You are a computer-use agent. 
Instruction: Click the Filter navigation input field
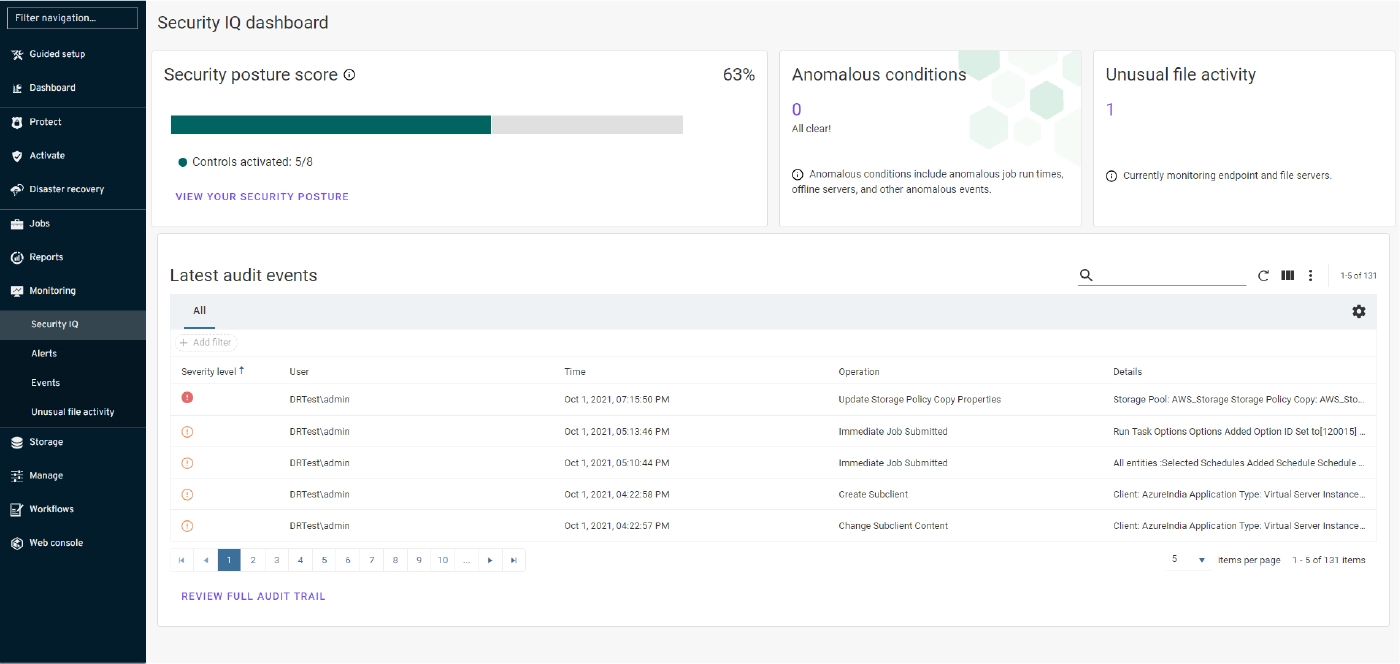73,18
